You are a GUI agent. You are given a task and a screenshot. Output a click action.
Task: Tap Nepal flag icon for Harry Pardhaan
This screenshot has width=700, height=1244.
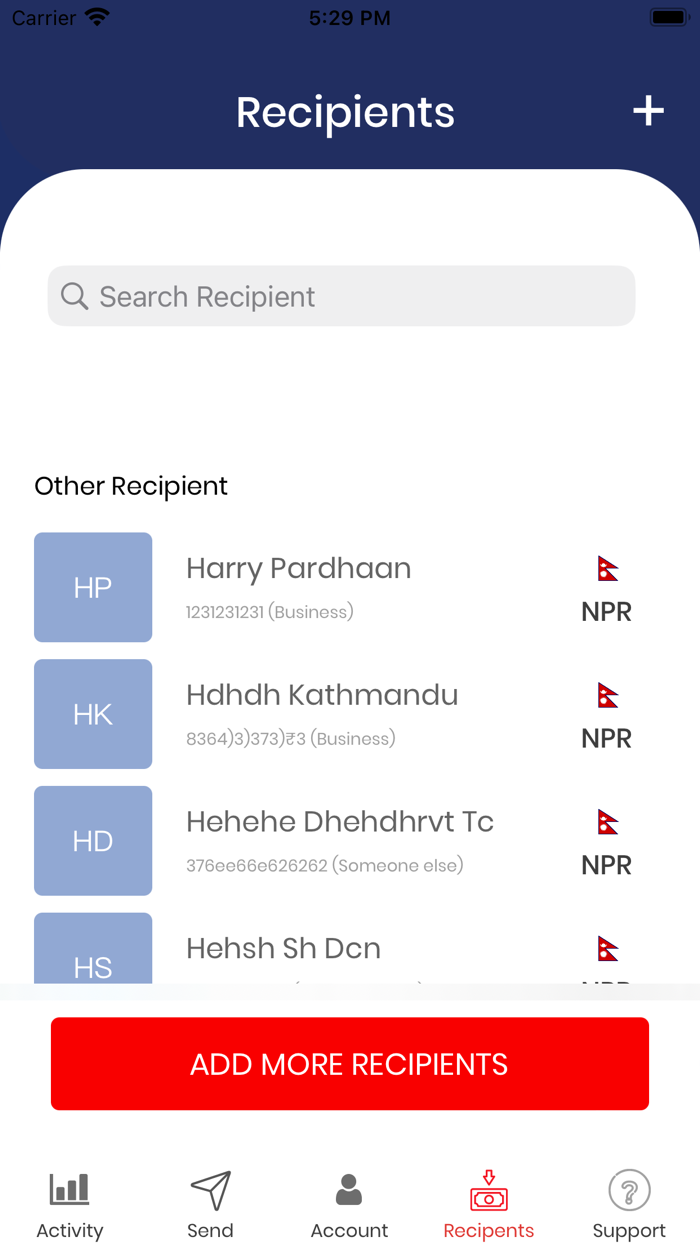coord(607,569)
